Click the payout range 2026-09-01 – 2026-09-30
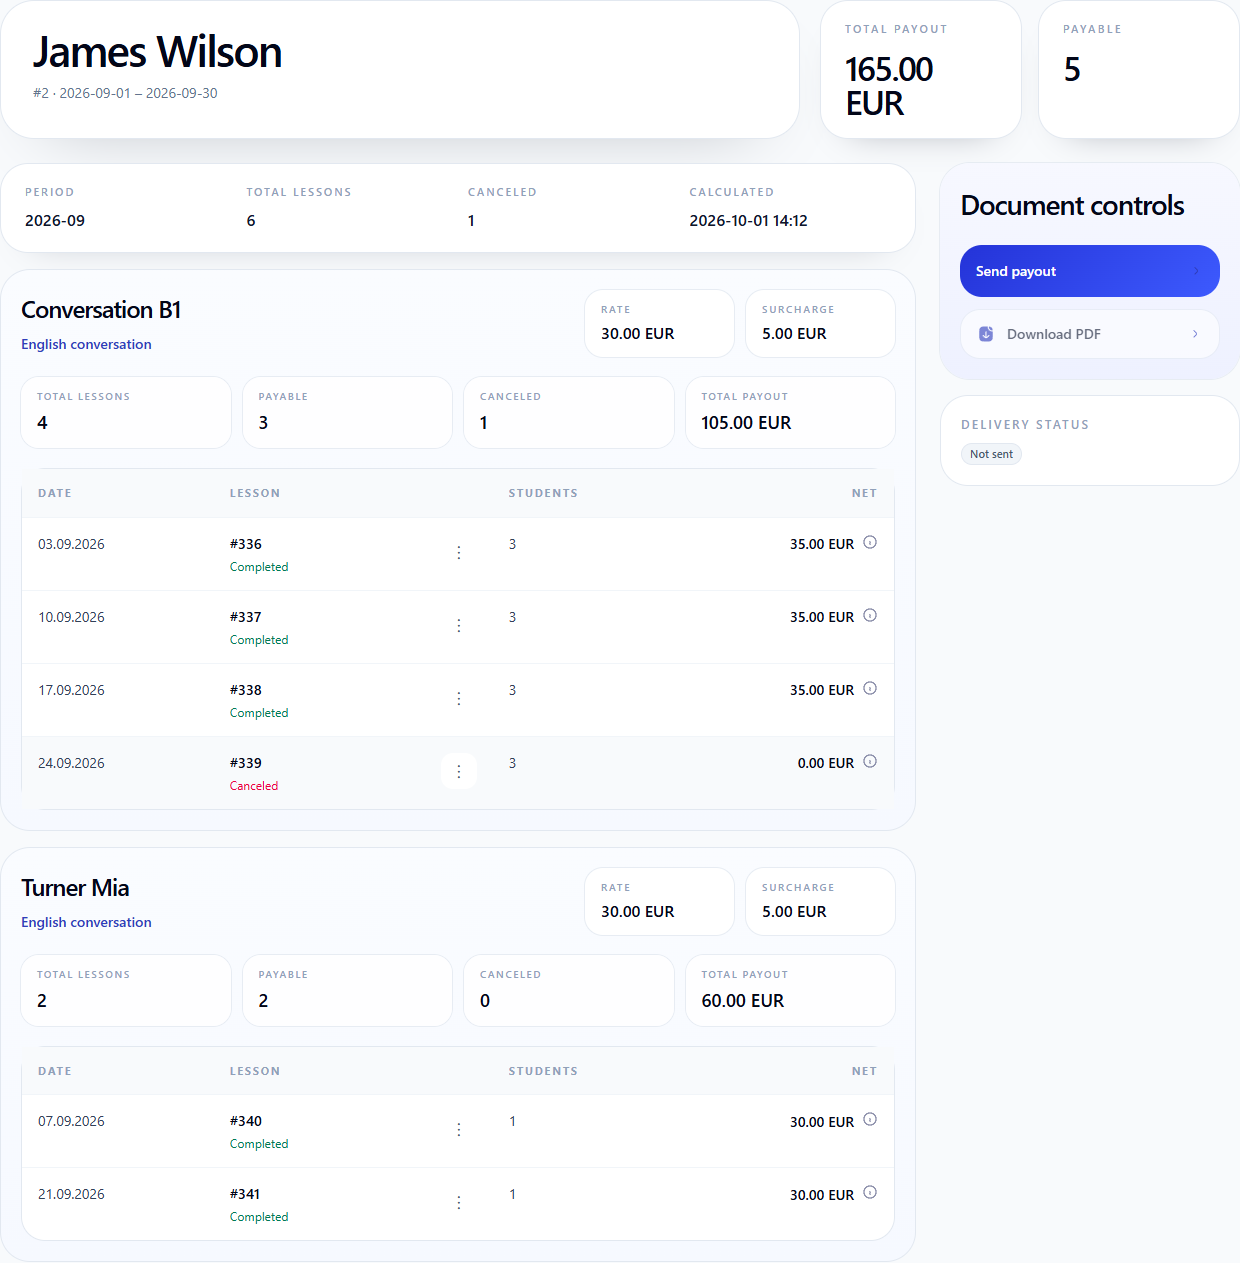This screenshot has width=1240, height=1263. click(x=138, y=93)
